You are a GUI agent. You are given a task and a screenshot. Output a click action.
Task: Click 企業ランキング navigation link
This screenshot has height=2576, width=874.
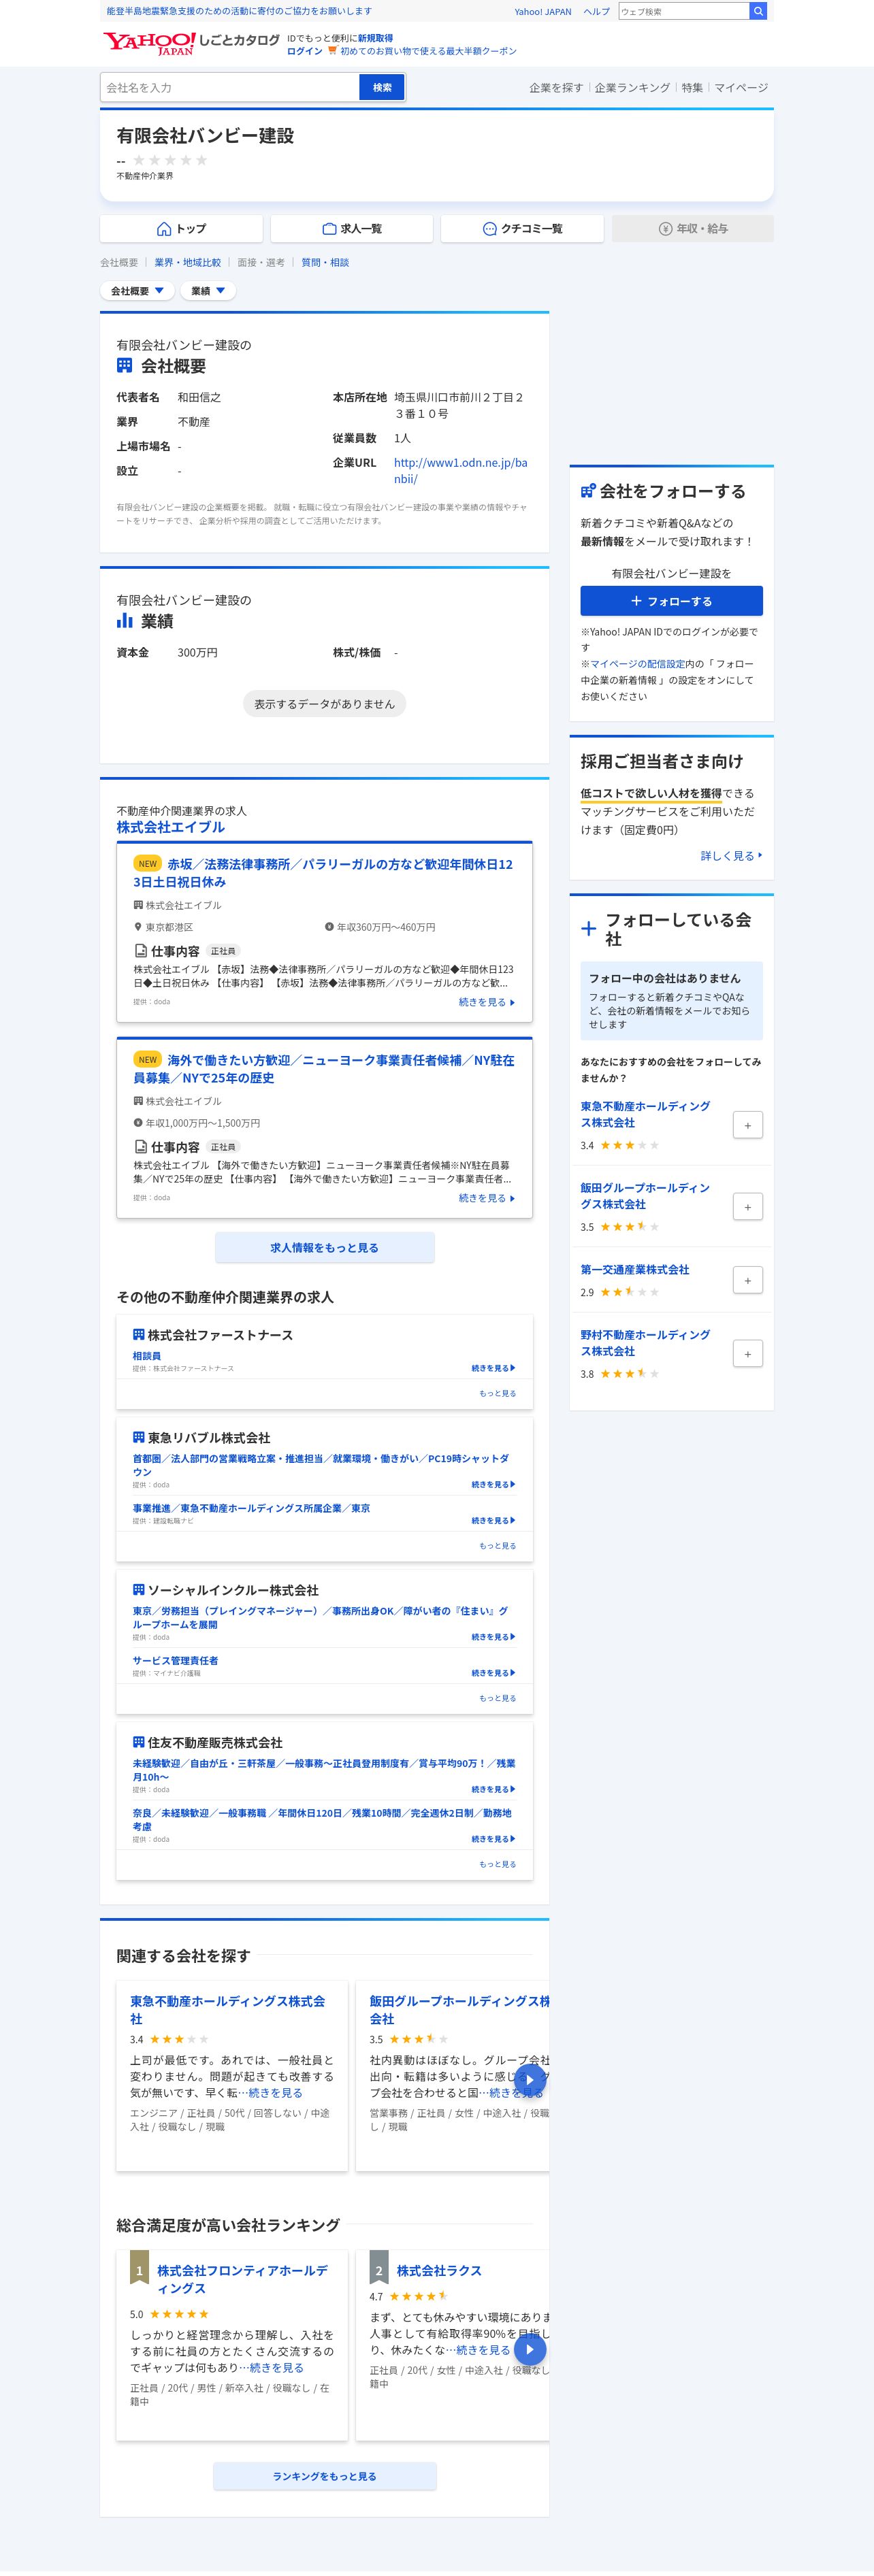(632, 88)
